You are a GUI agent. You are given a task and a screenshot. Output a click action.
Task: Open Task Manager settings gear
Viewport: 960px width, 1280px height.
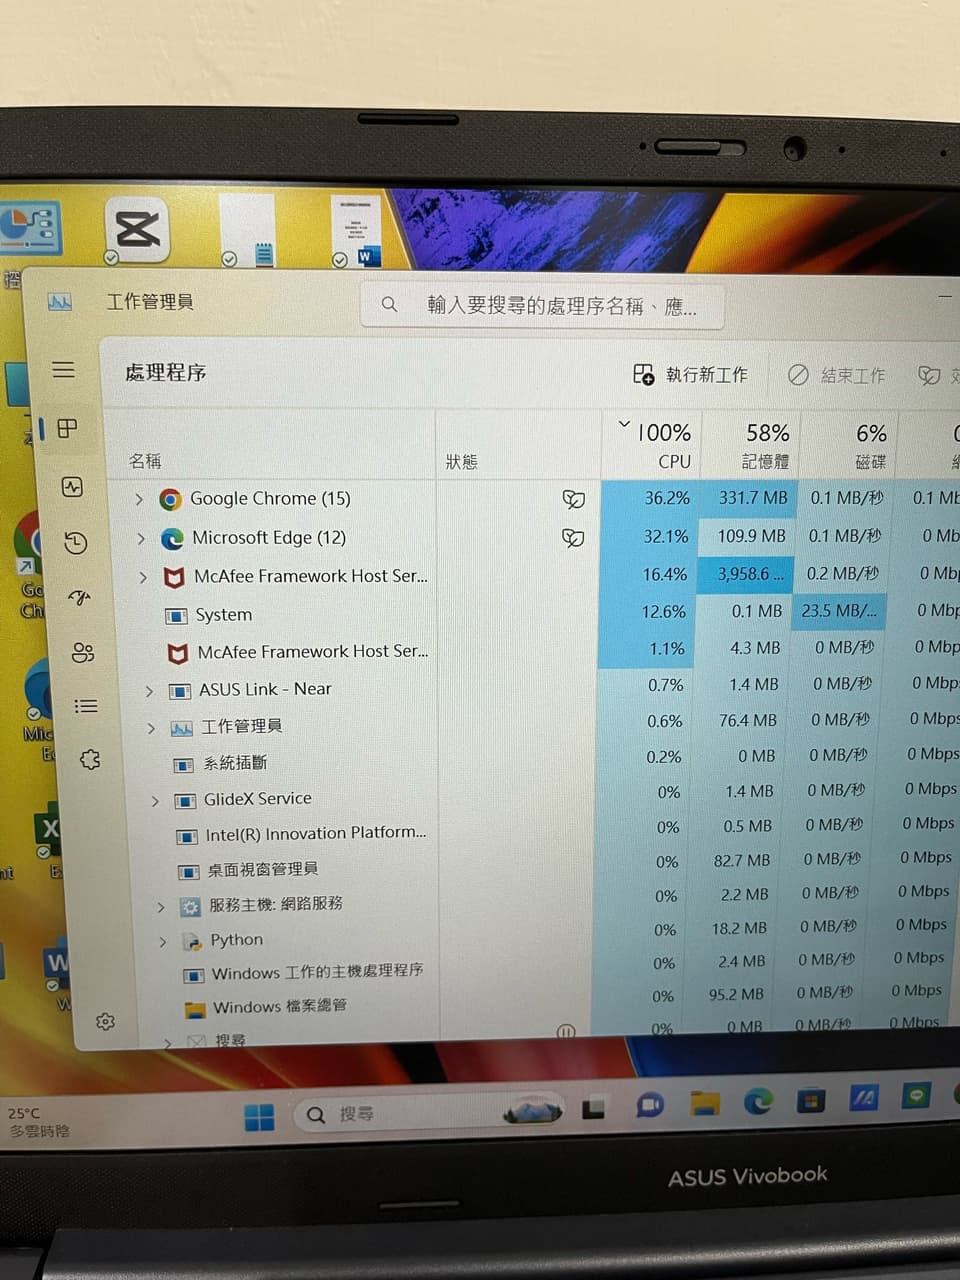pos(105,1021)
